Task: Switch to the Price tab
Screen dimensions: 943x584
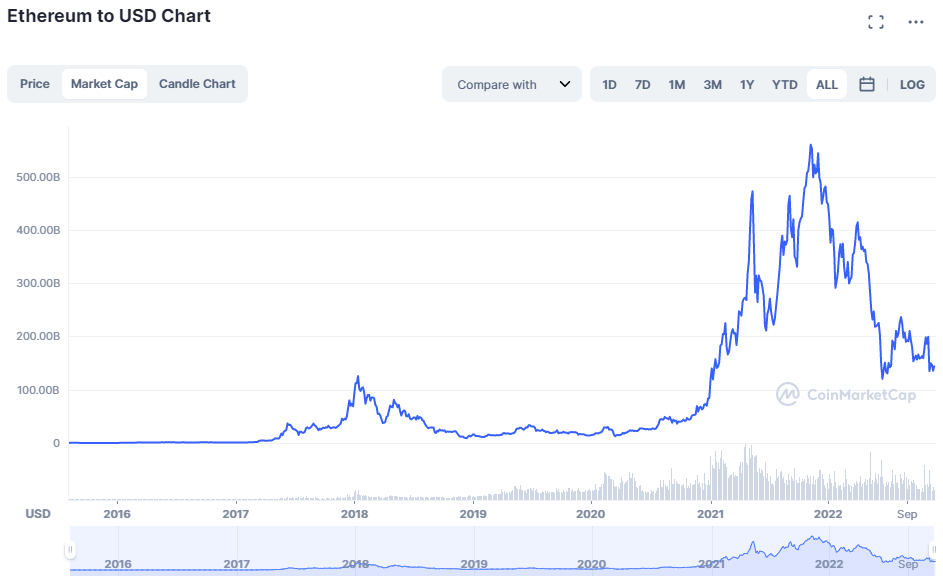Action: pos(35,84)
